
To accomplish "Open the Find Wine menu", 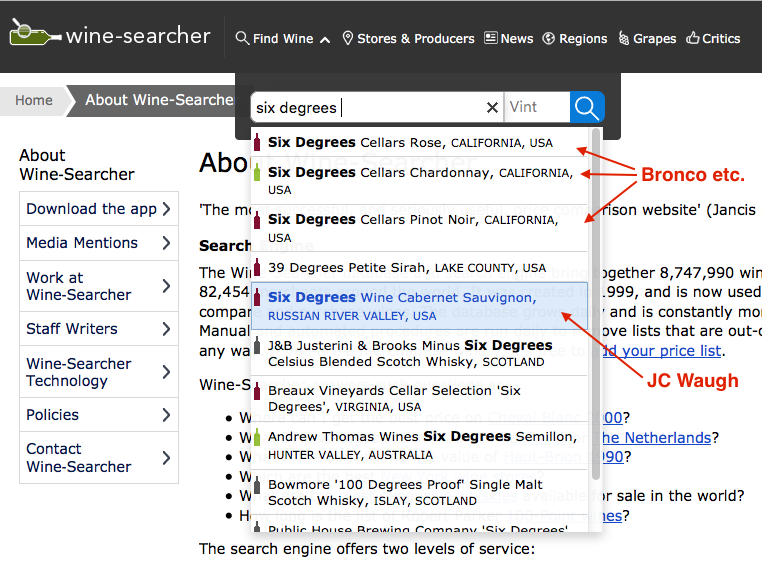I will (283, 38).
